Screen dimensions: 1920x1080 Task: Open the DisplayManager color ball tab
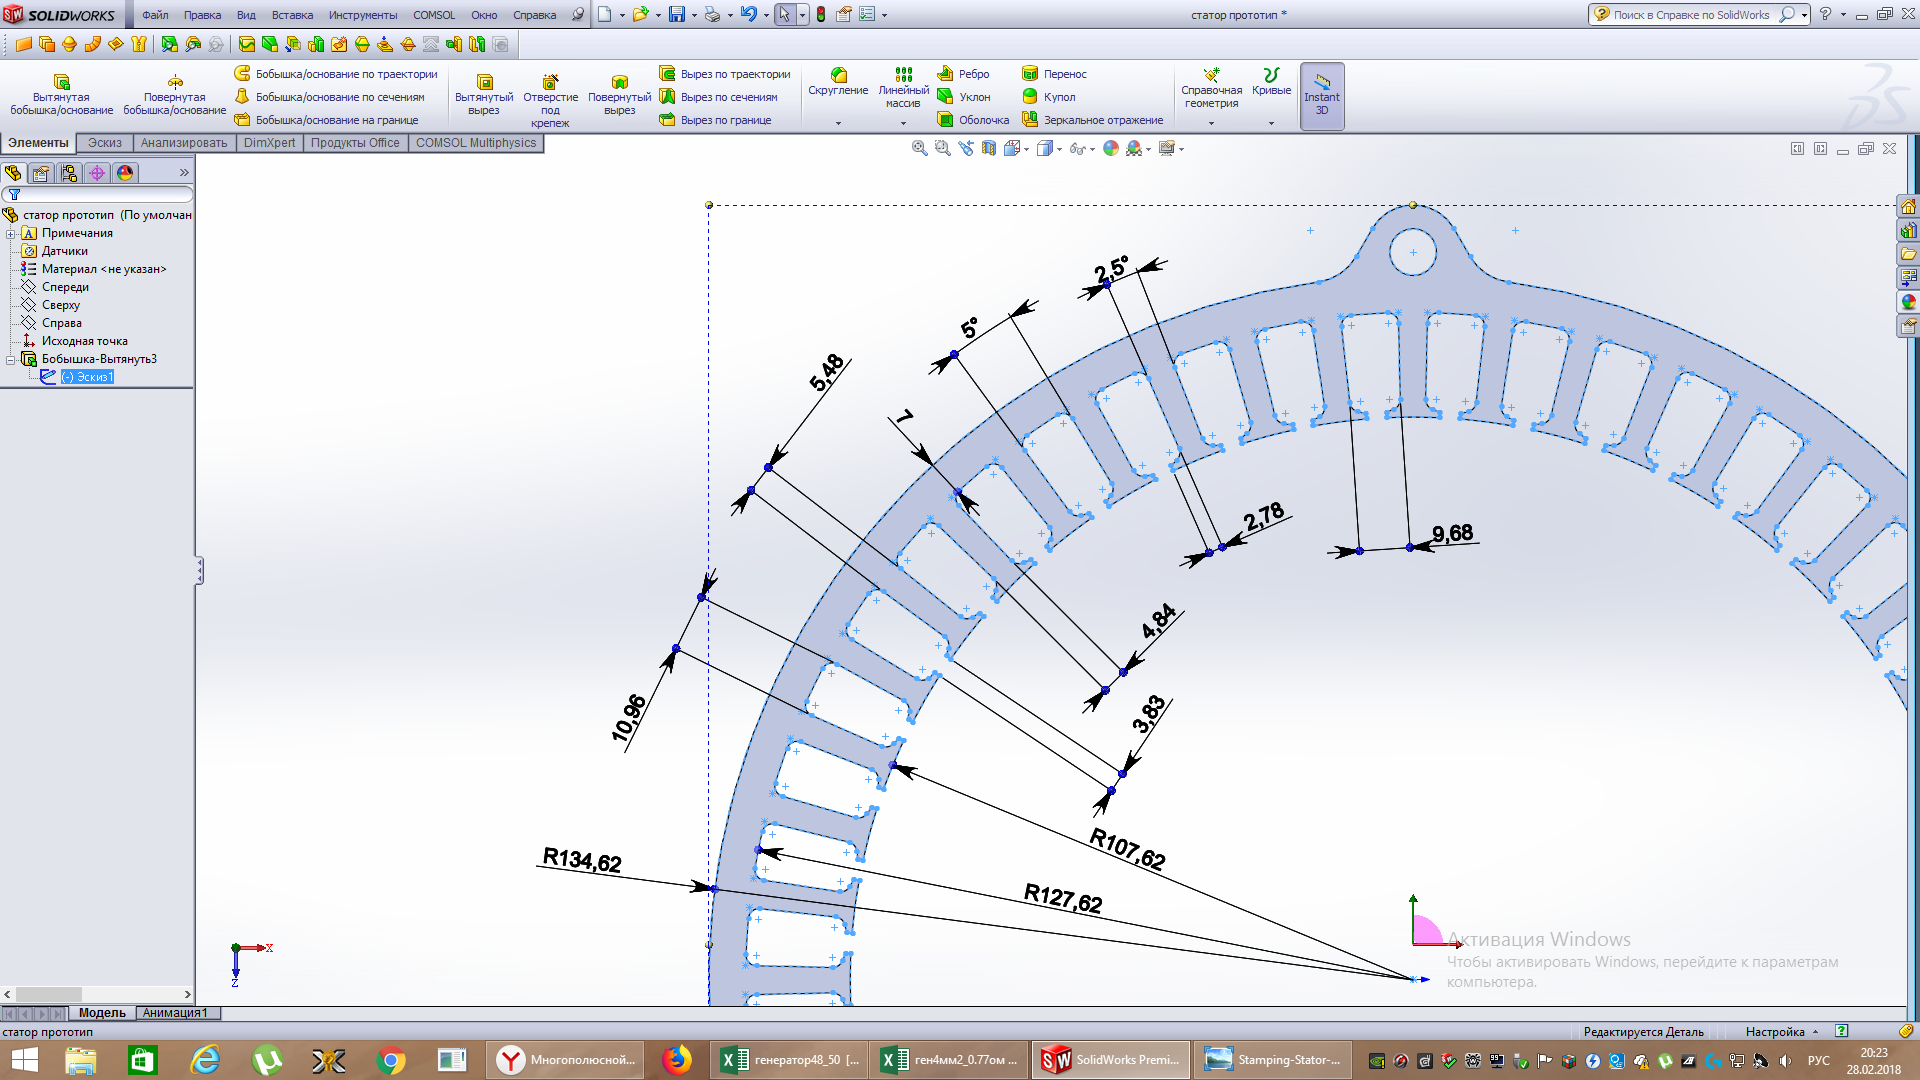coord(125,173)
